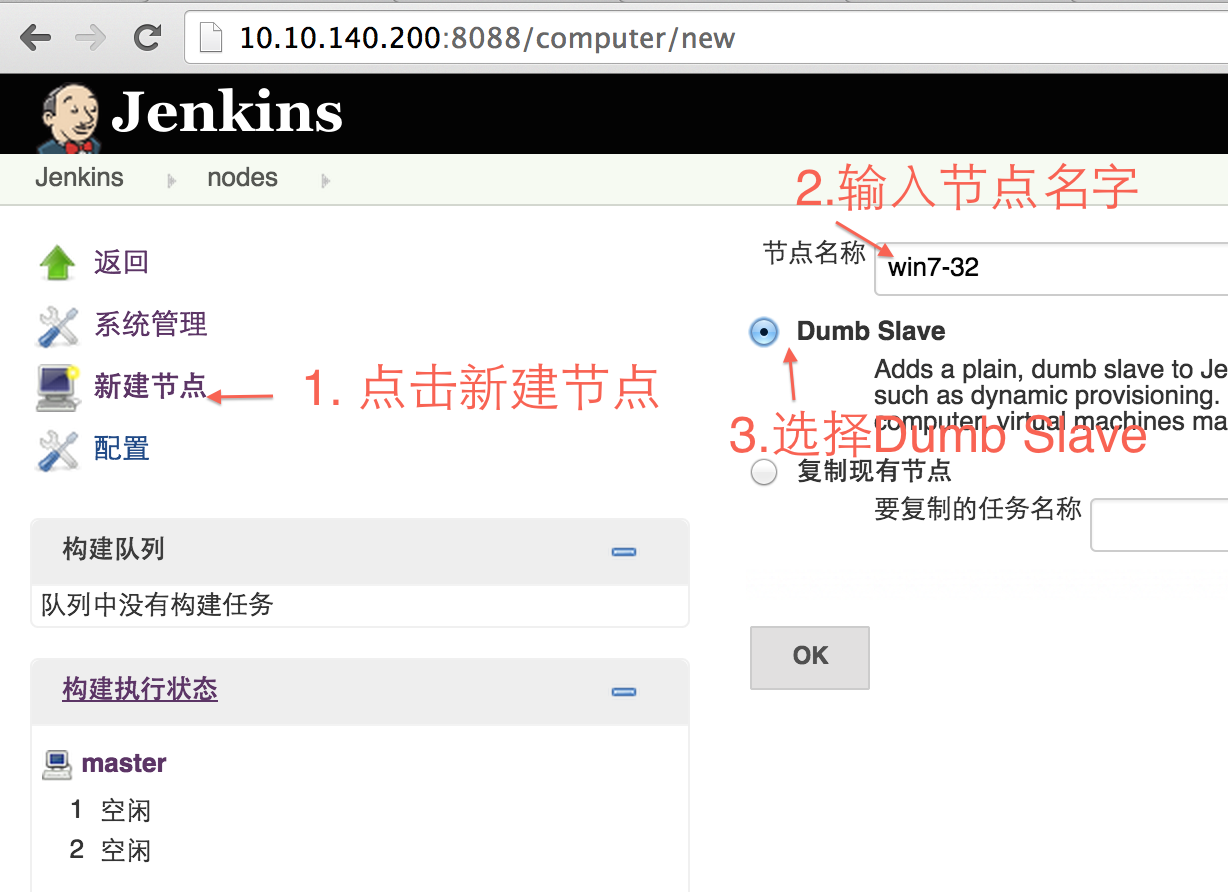Click the Jenkins breadcrumb
The image size is (1228, 892).
pos(79,178)
